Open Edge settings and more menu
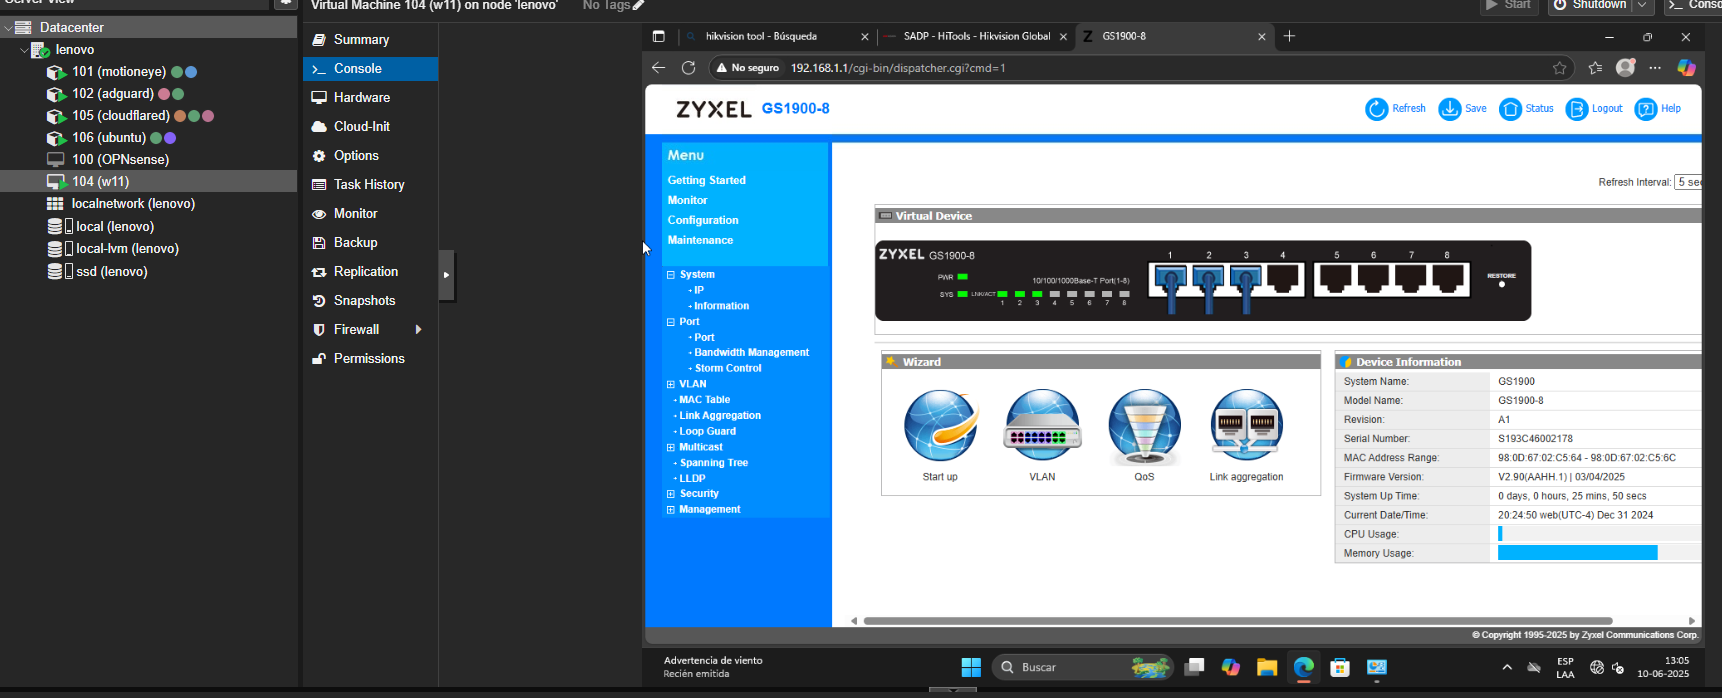The image size is (1722, 698). [x=1655, y=68]
